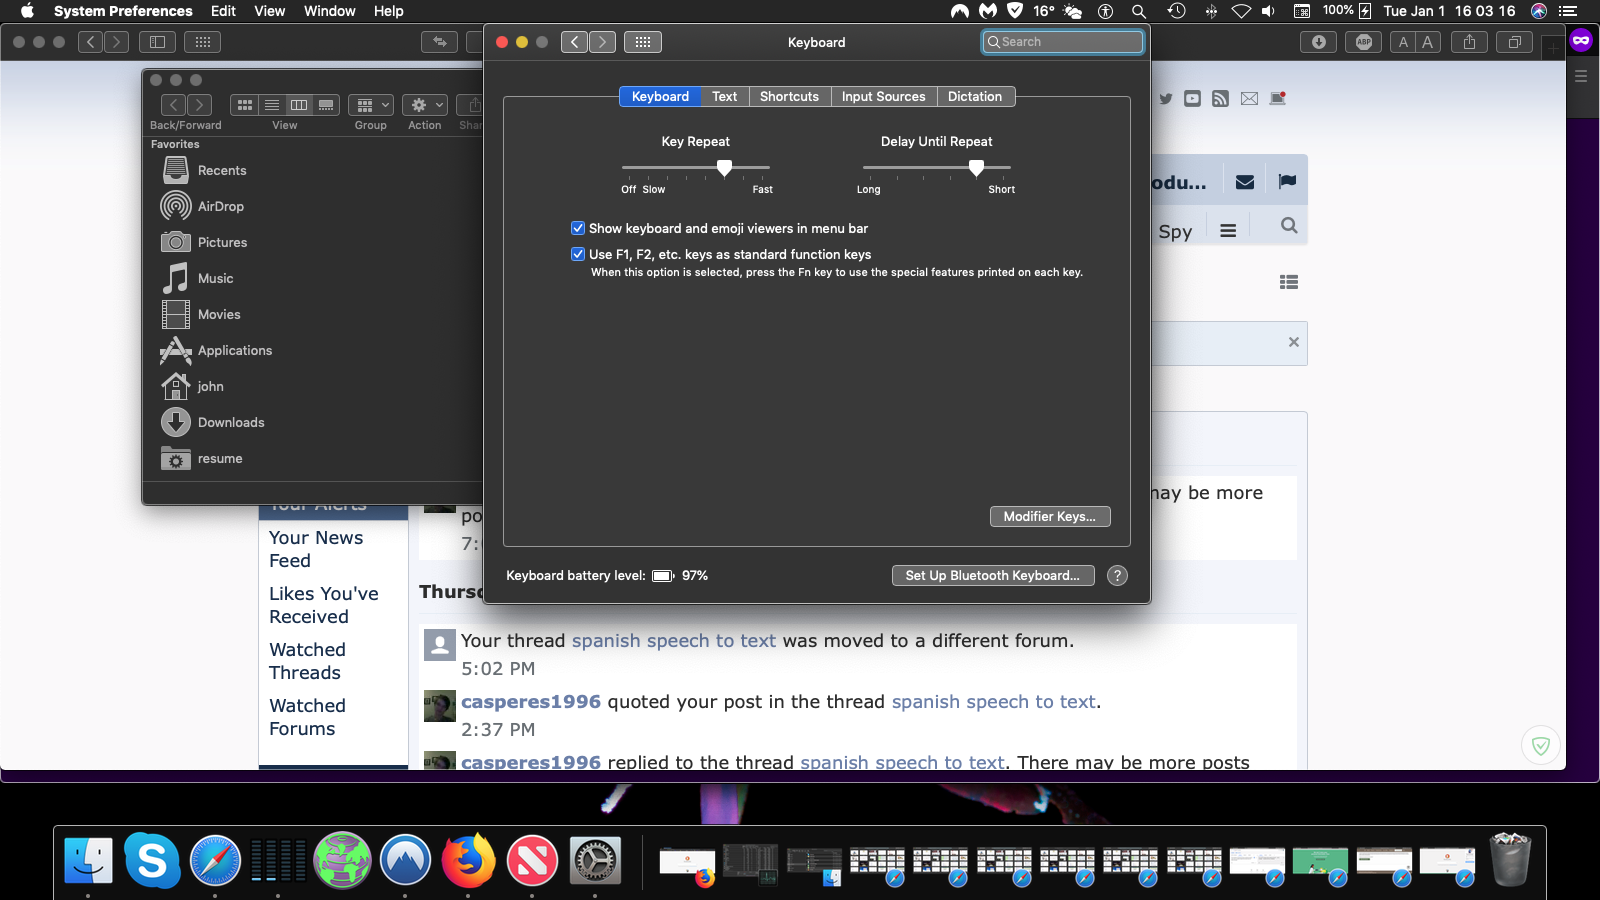Open clock in menu bar
The height and width of the screenshot is (900, 1600).
[1449, 11]
